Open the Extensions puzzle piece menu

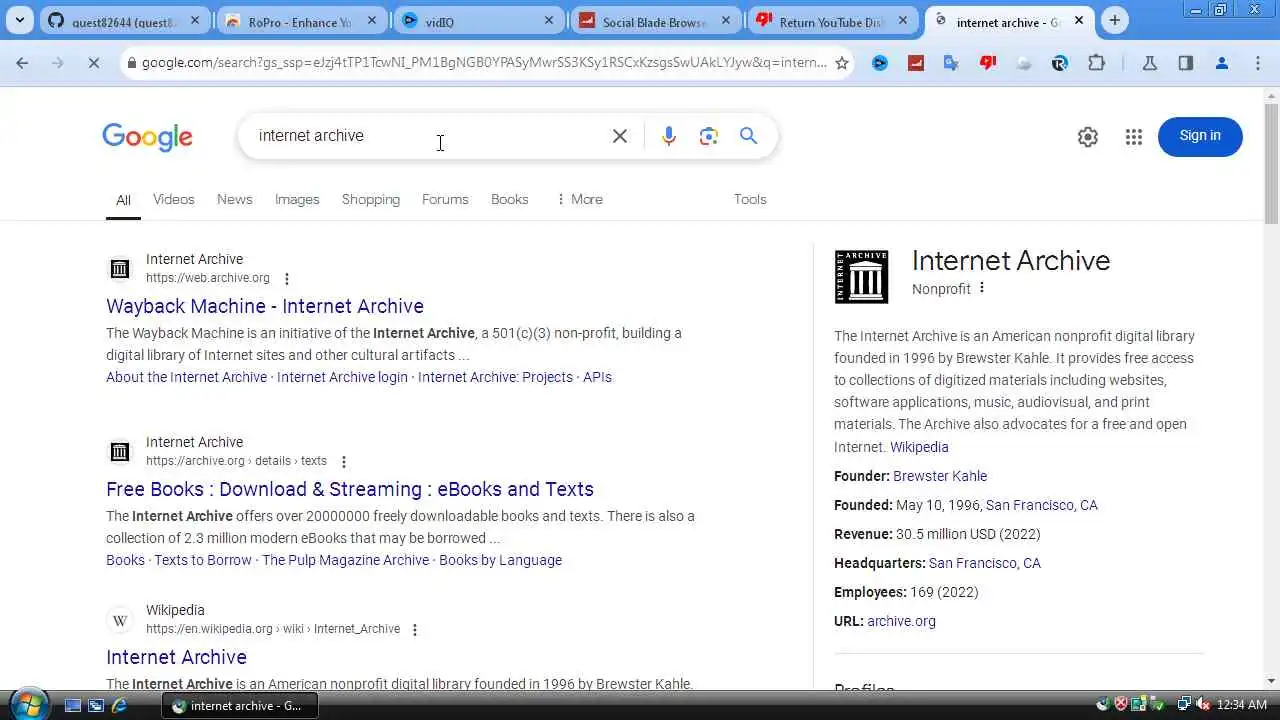(x=1096, y=63)
